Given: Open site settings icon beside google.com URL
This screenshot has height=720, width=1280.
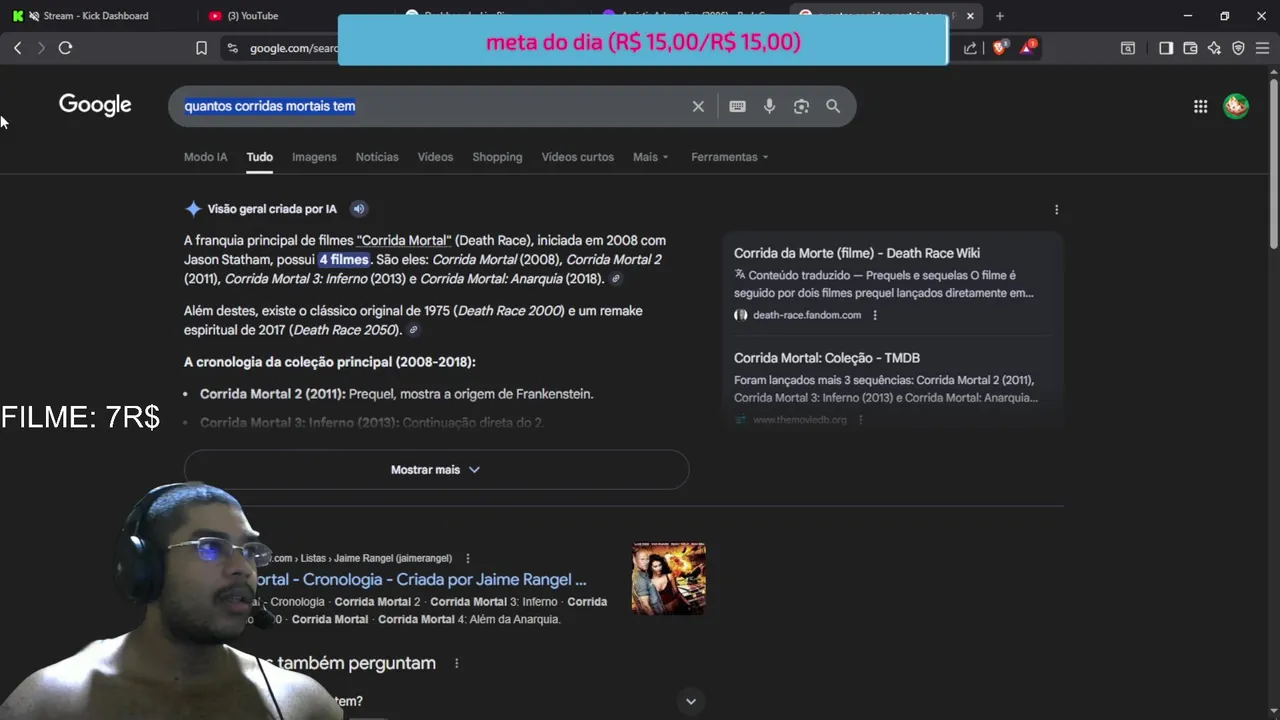Looking at the screenshot, I should (232, 48).
